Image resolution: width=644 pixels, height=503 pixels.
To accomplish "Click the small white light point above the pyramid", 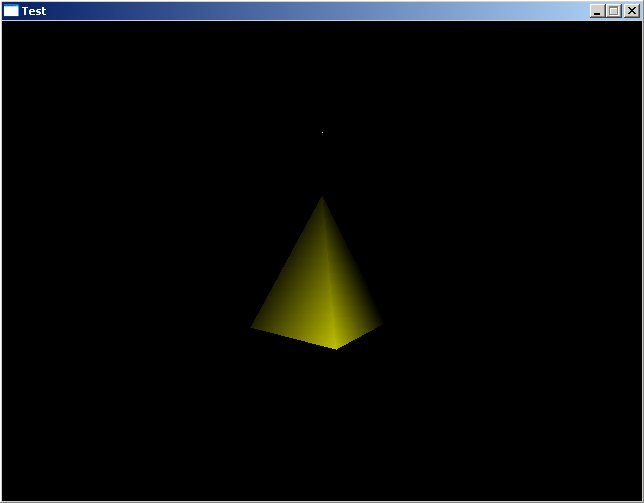I will (x=322, y=132).
